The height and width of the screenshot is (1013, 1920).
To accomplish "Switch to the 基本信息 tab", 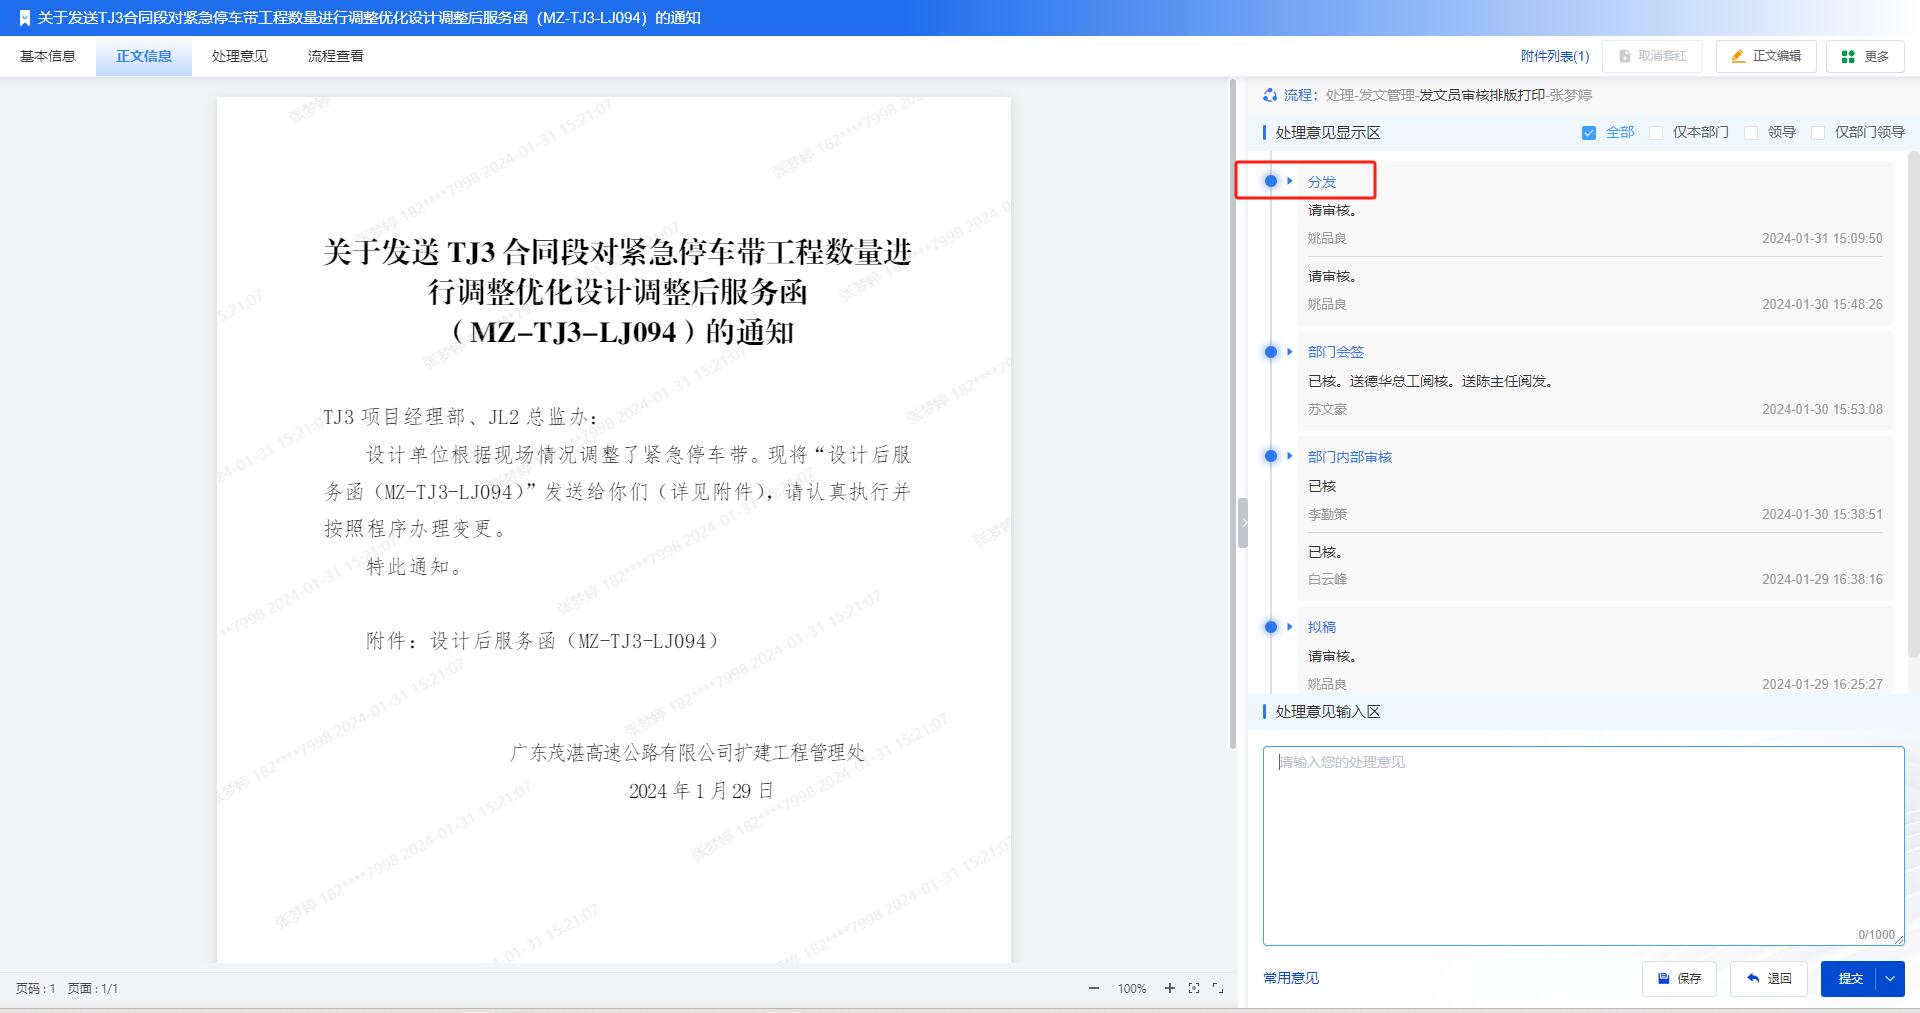I will tap(48, 56).
